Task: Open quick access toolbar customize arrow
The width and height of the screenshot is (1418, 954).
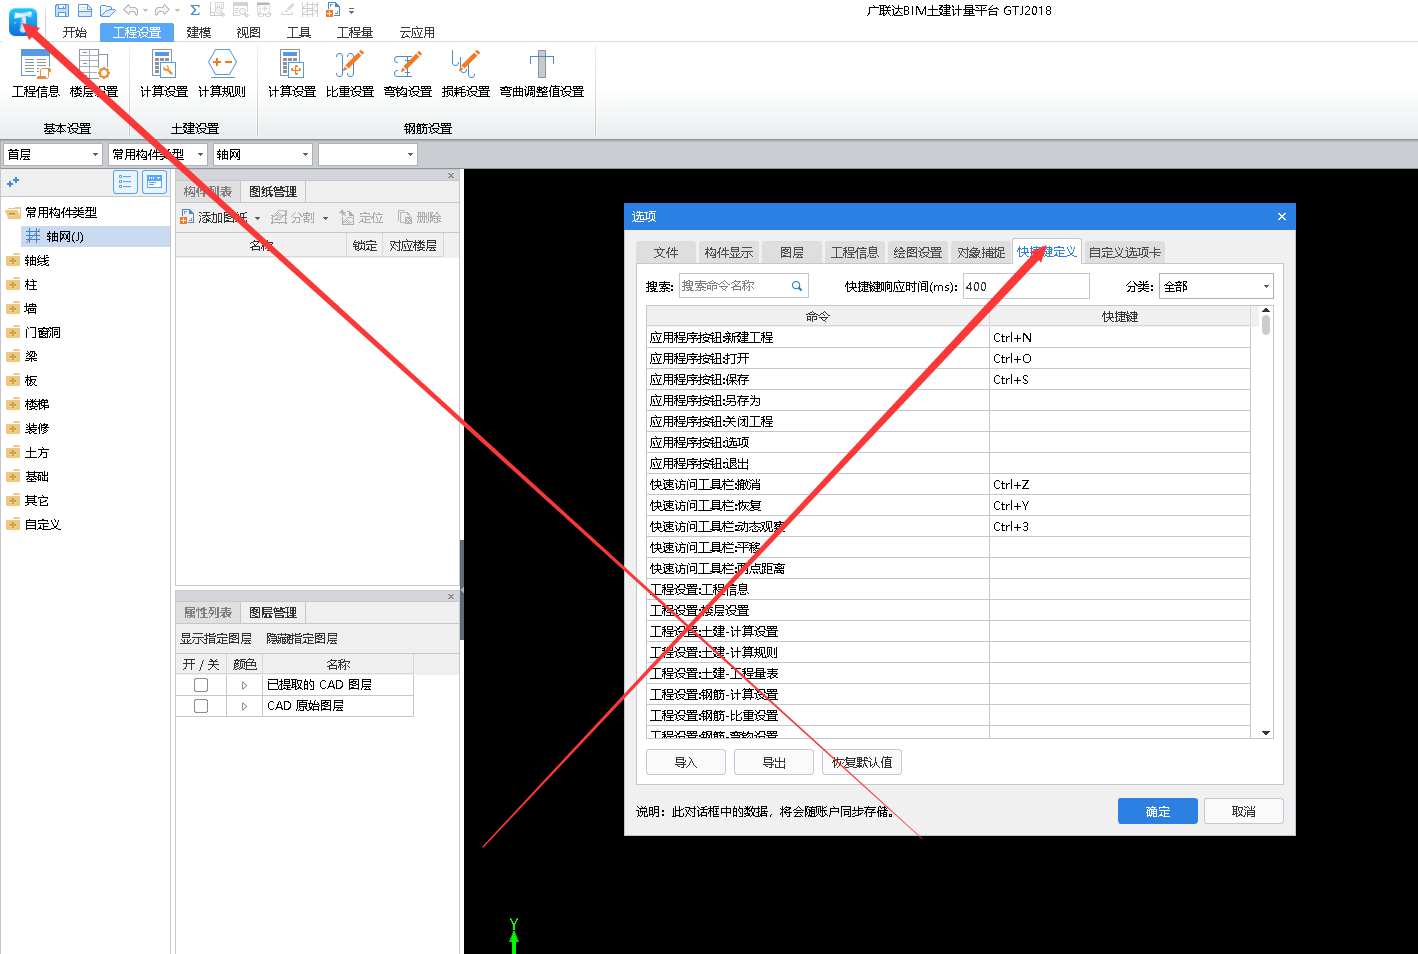Action: click(352, 11)
